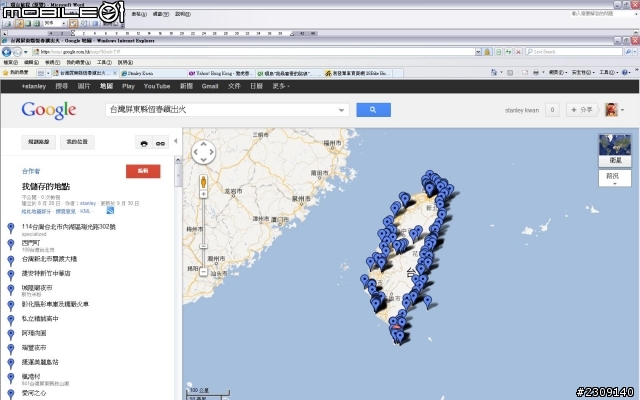This screenshot has height=400, width=640.
Task: Open Play in the Google bar
Action: pos(128,86)
